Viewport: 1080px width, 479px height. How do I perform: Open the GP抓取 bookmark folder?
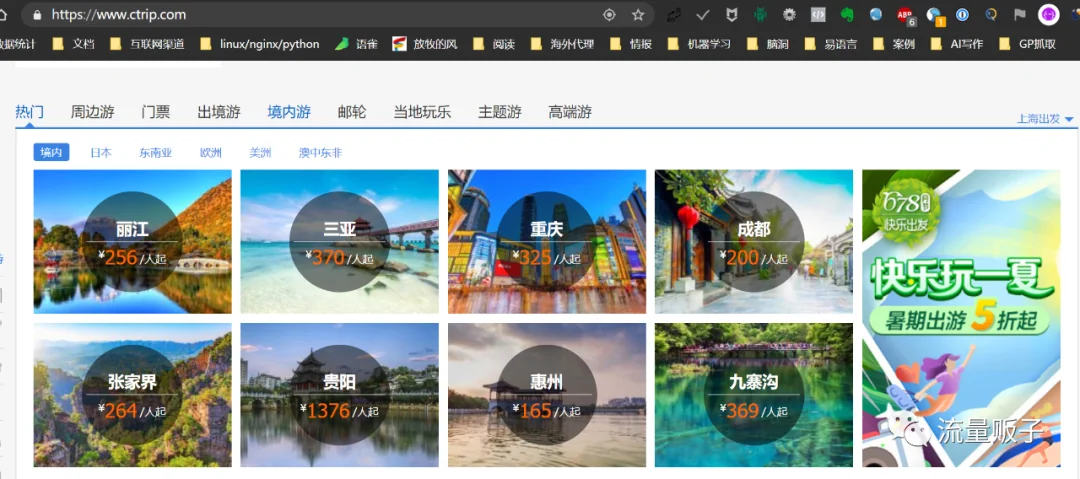point(1027,44)
